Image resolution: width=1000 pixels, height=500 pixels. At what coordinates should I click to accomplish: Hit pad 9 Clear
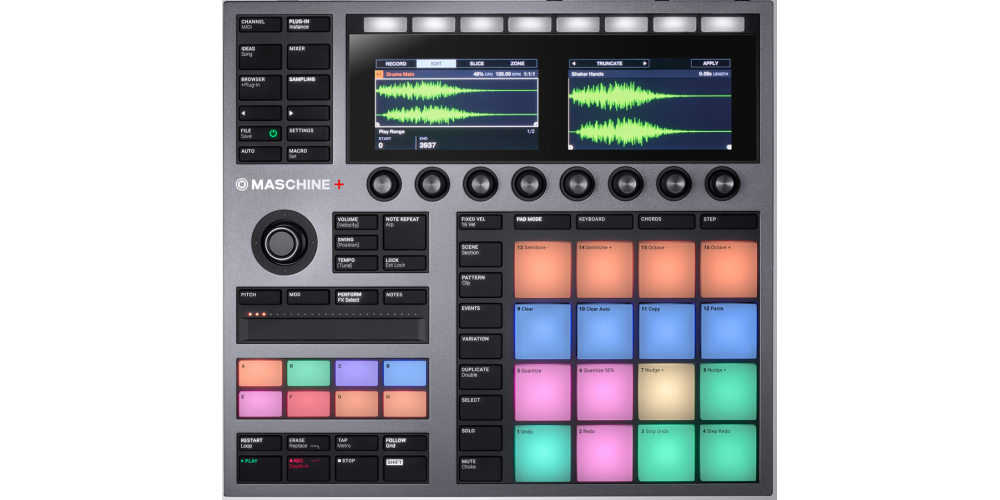tap(543, 331)
